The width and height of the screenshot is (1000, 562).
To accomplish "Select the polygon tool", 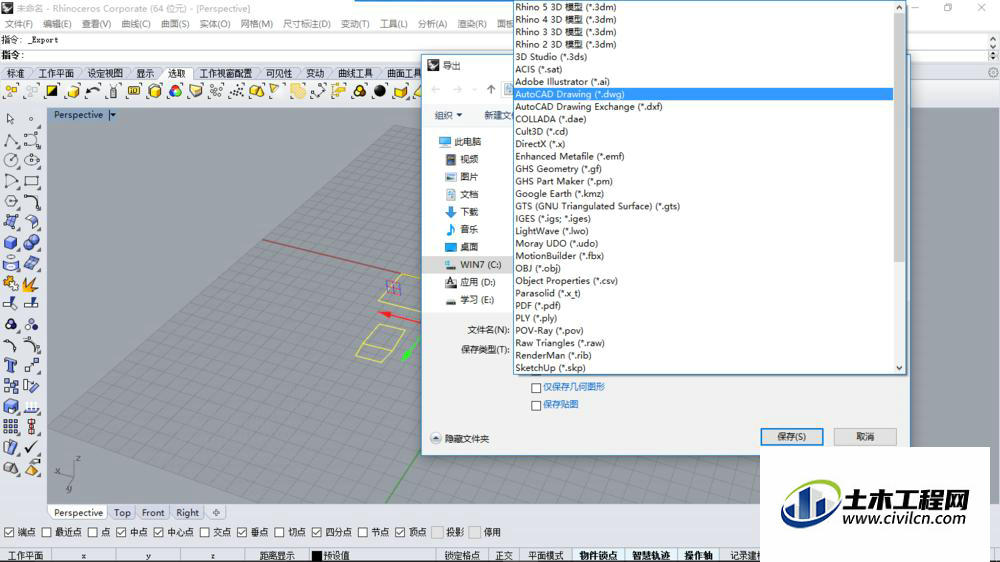I will pos(10,202).
